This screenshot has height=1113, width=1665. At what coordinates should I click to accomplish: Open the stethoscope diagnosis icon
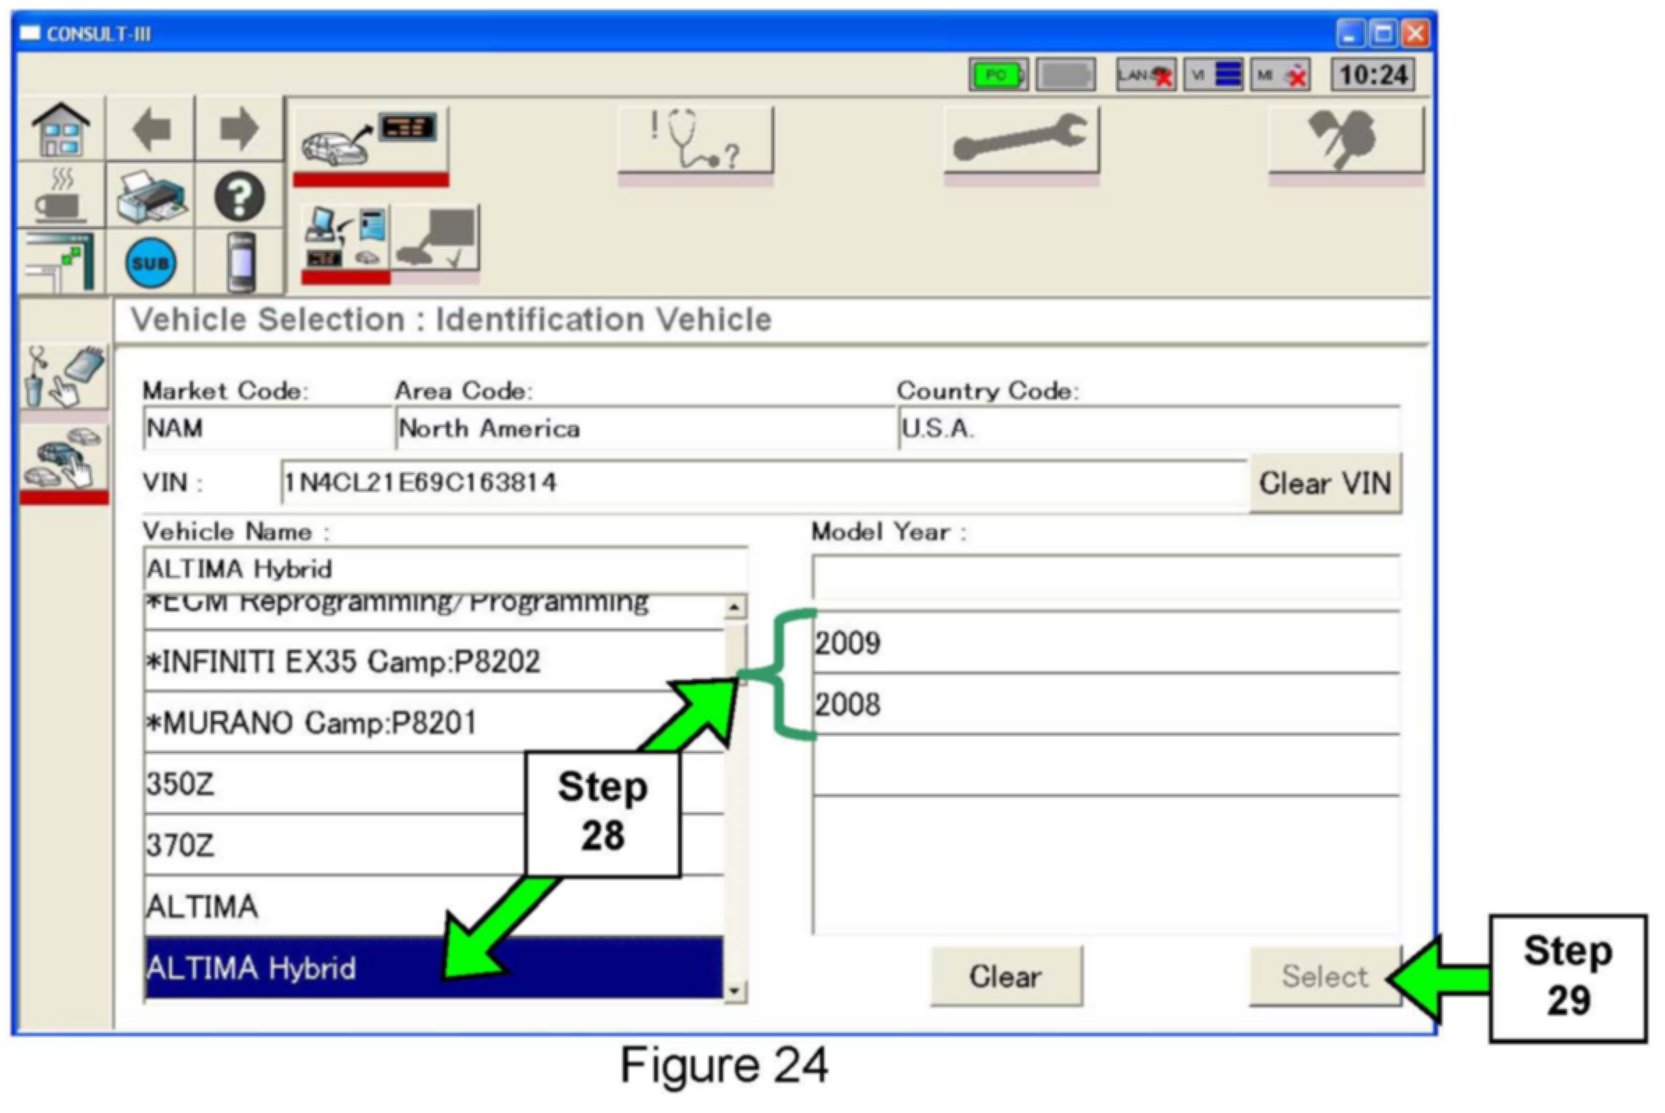coord(695,143)
